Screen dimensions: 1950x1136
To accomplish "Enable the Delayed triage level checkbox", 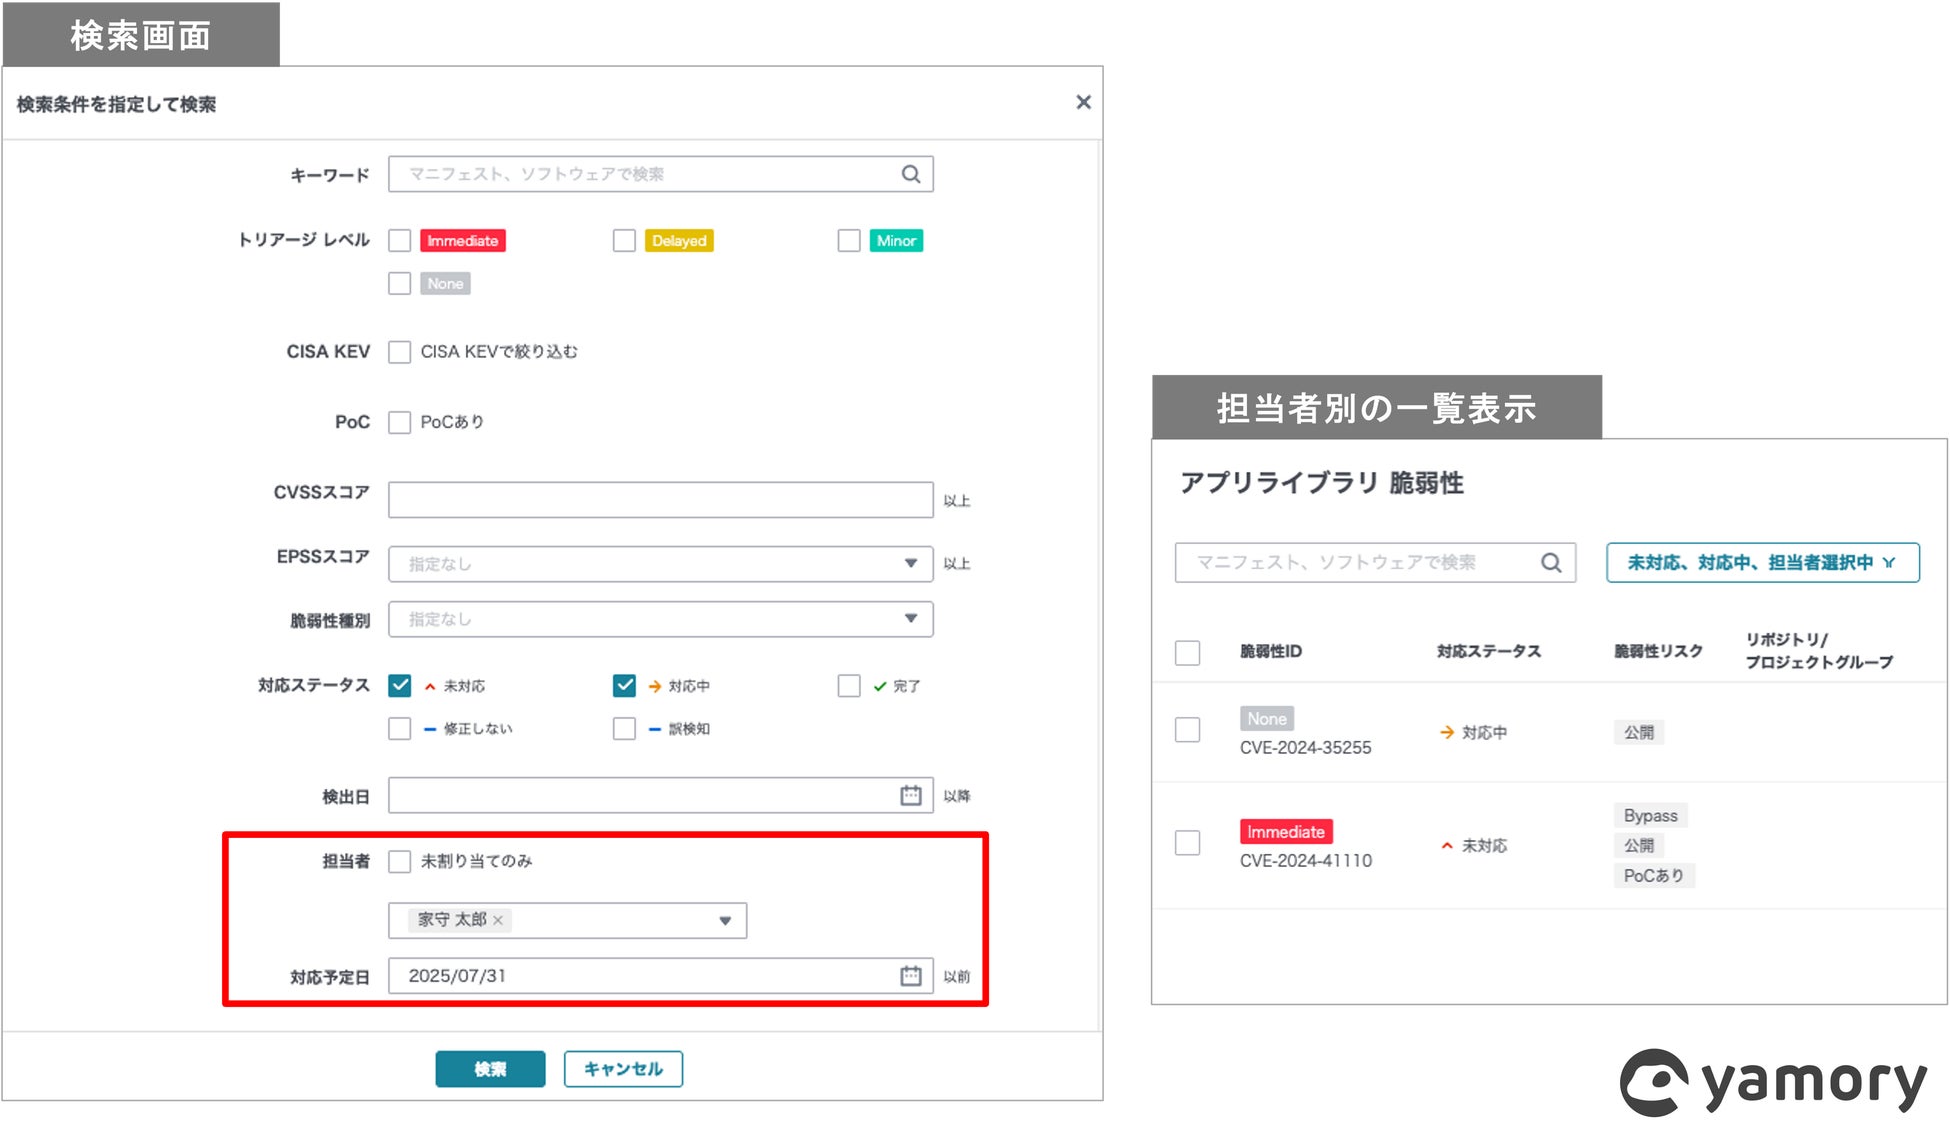I will [x=624, y=241].
